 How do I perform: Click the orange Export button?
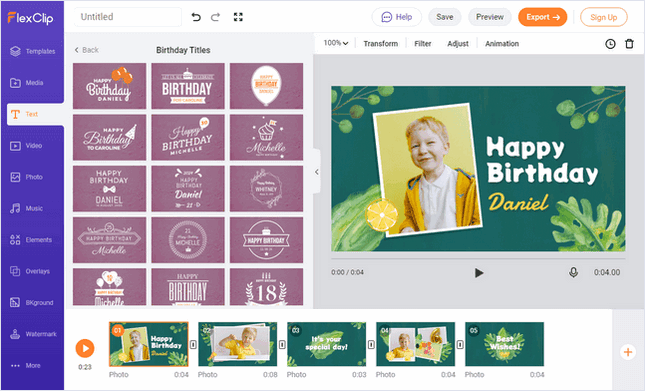(x=543, y=17)
